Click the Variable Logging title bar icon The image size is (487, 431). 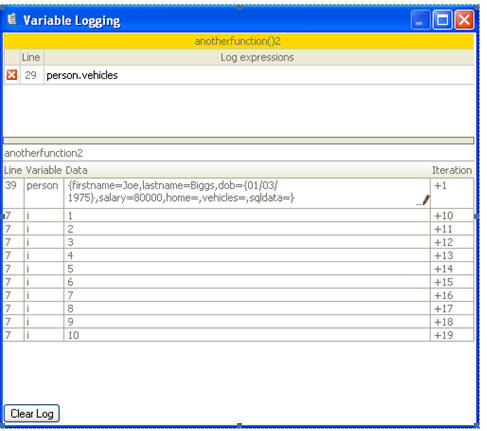pos(12,19)
